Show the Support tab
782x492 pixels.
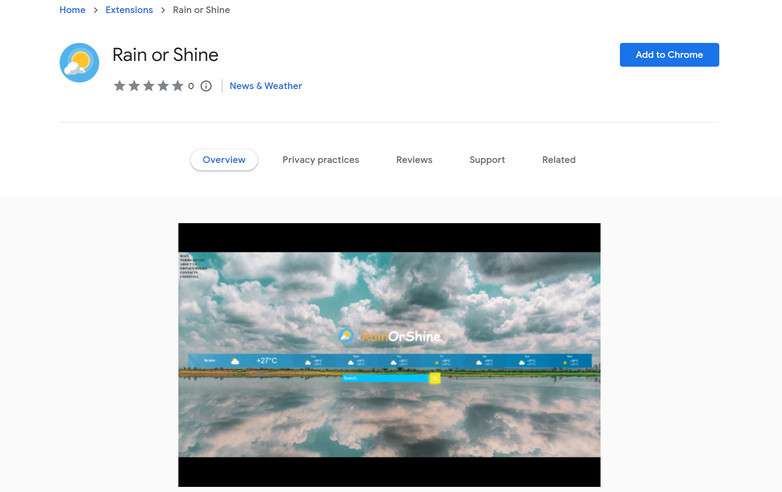pos(487,160)
